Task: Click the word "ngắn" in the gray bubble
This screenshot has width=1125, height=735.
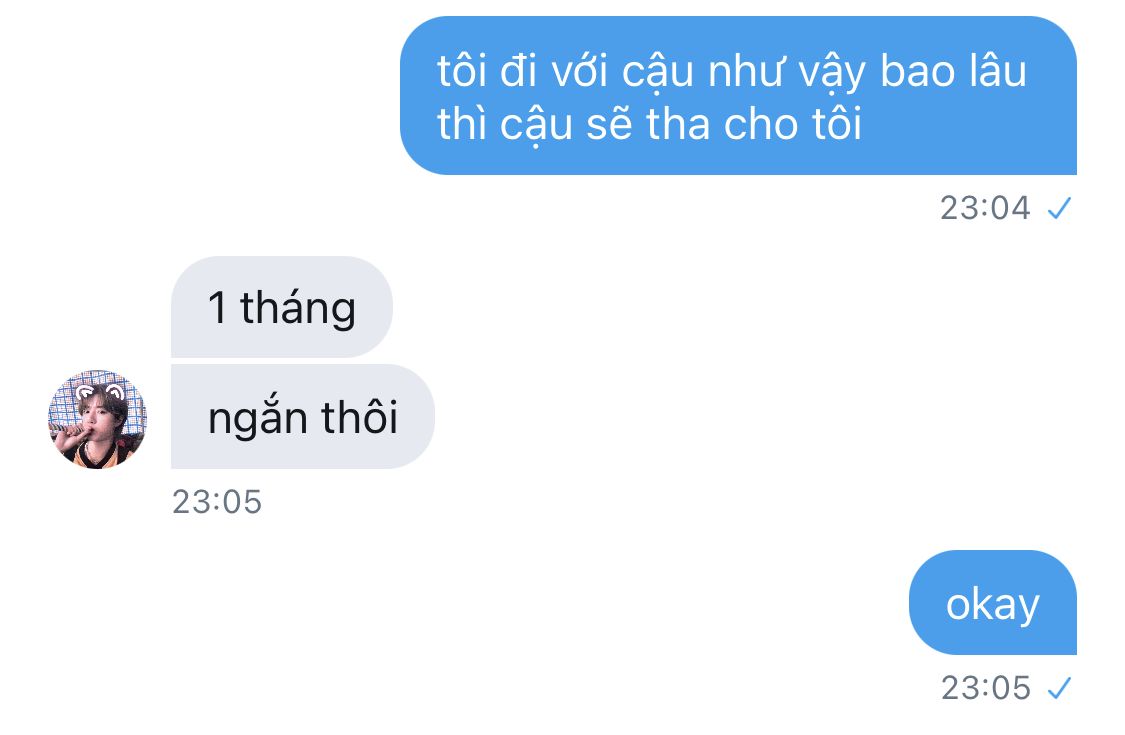Action: point(256,419)
